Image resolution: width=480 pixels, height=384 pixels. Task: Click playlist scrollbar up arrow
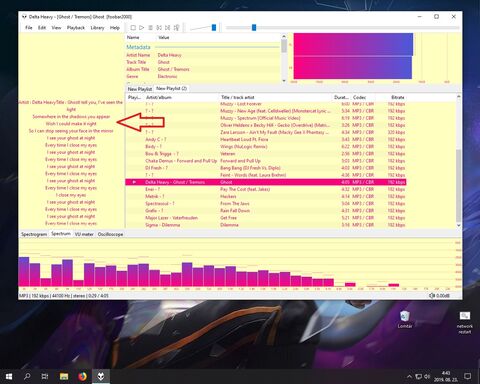[x=459, y=97]
